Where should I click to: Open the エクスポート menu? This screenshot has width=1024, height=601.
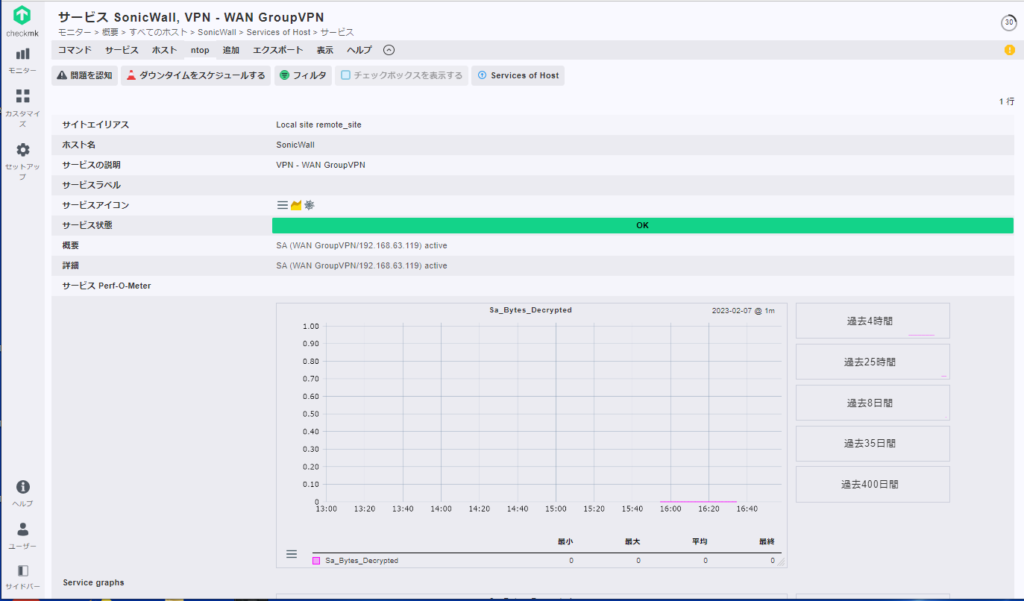pos(278,50)
